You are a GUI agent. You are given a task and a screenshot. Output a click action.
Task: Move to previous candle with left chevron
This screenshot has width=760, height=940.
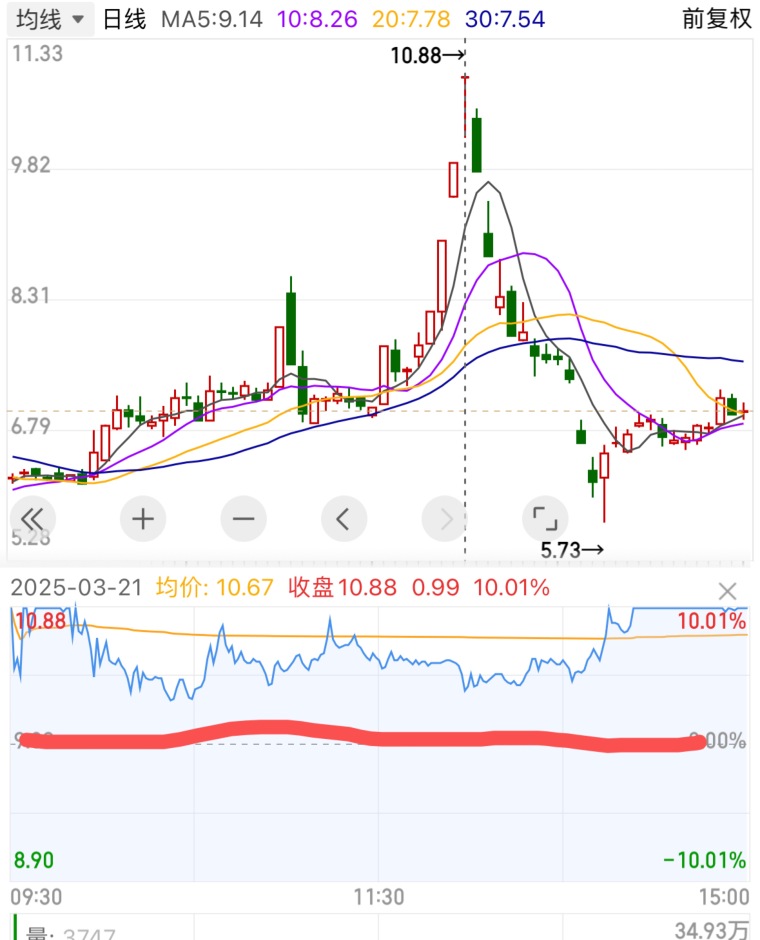[x=344, y=519]
